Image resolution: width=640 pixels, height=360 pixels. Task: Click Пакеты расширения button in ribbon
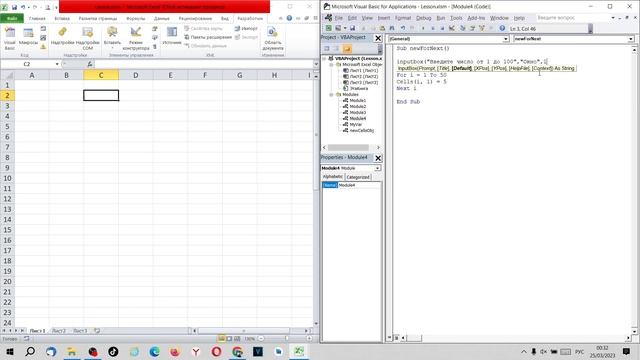pyautogui.click(x=208, y=37)
